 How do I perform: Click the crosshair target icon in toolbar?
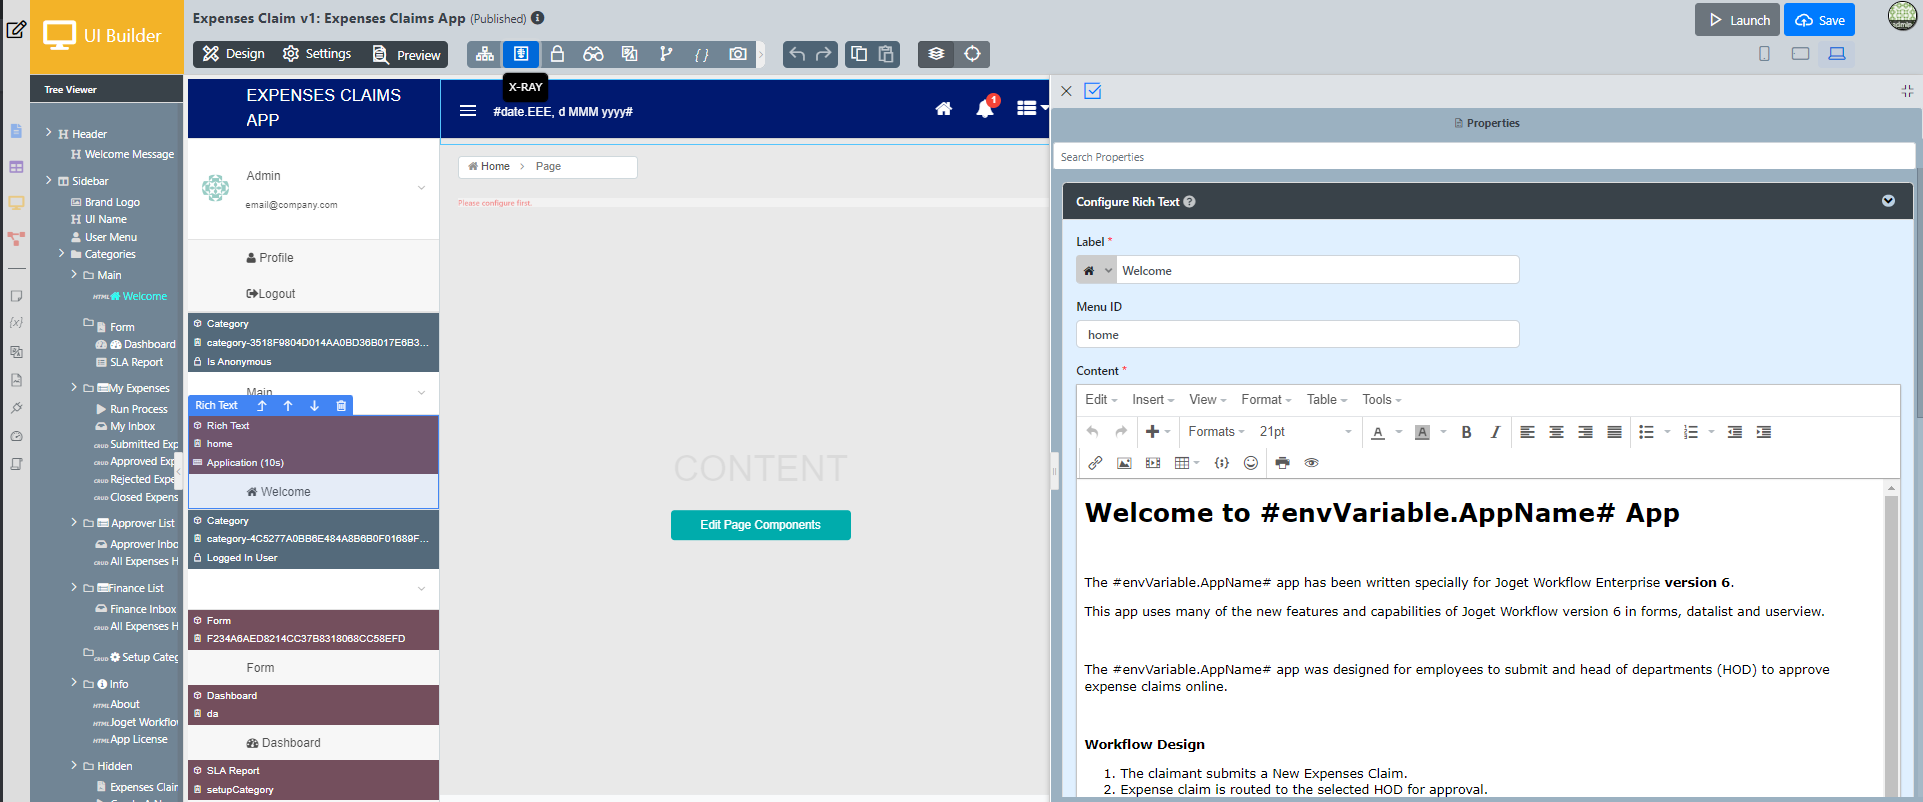972,54
